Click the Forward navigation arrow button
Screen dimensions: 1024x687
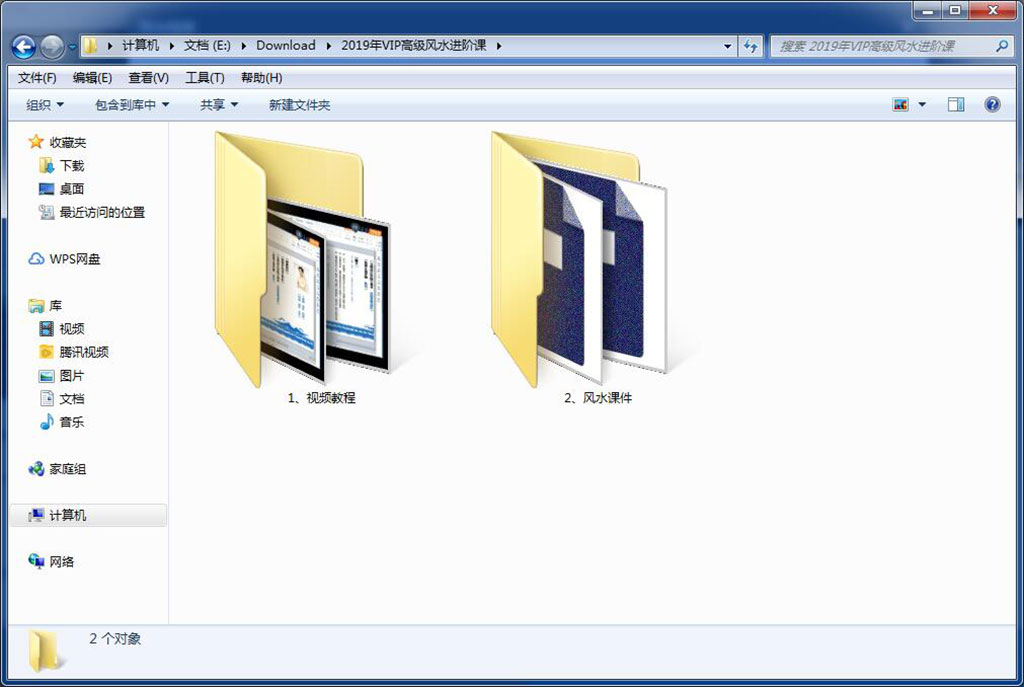tap(52, 46)
